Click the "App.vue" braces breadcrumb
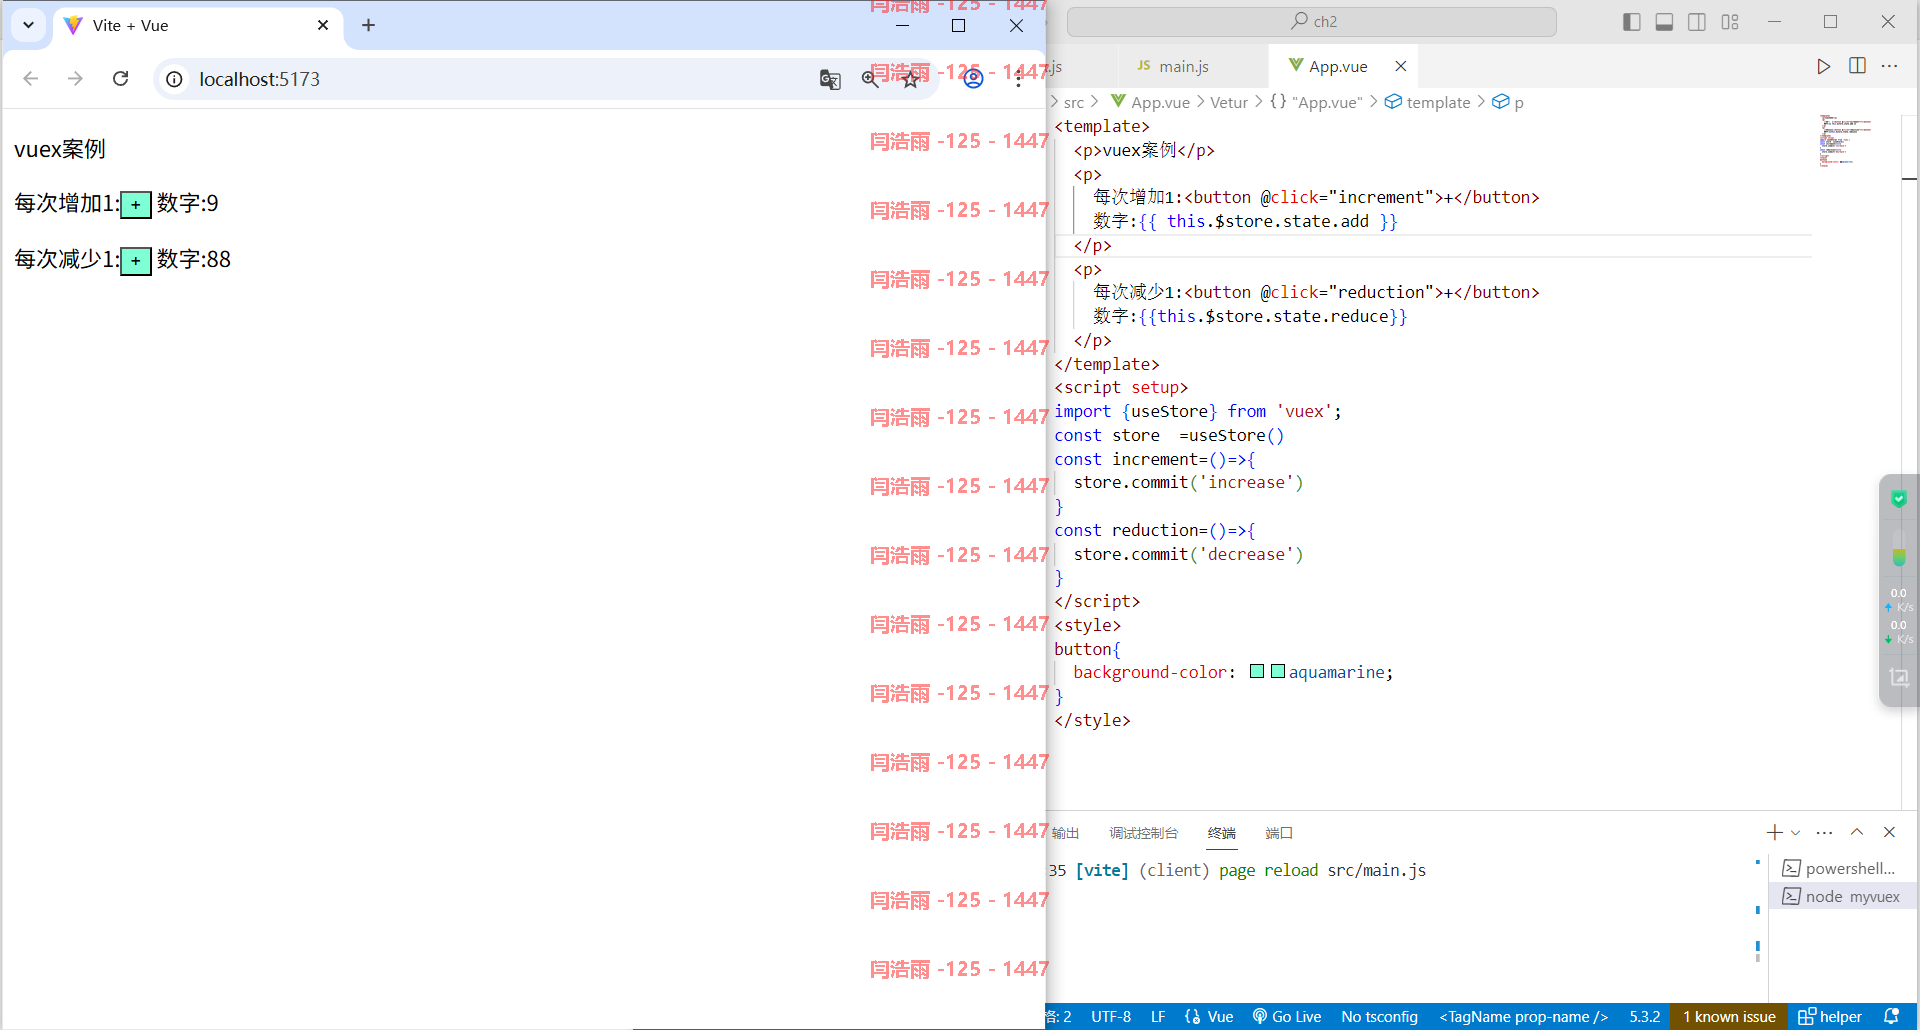Screen dimensions: 1920x1030 click(1316, 102)
